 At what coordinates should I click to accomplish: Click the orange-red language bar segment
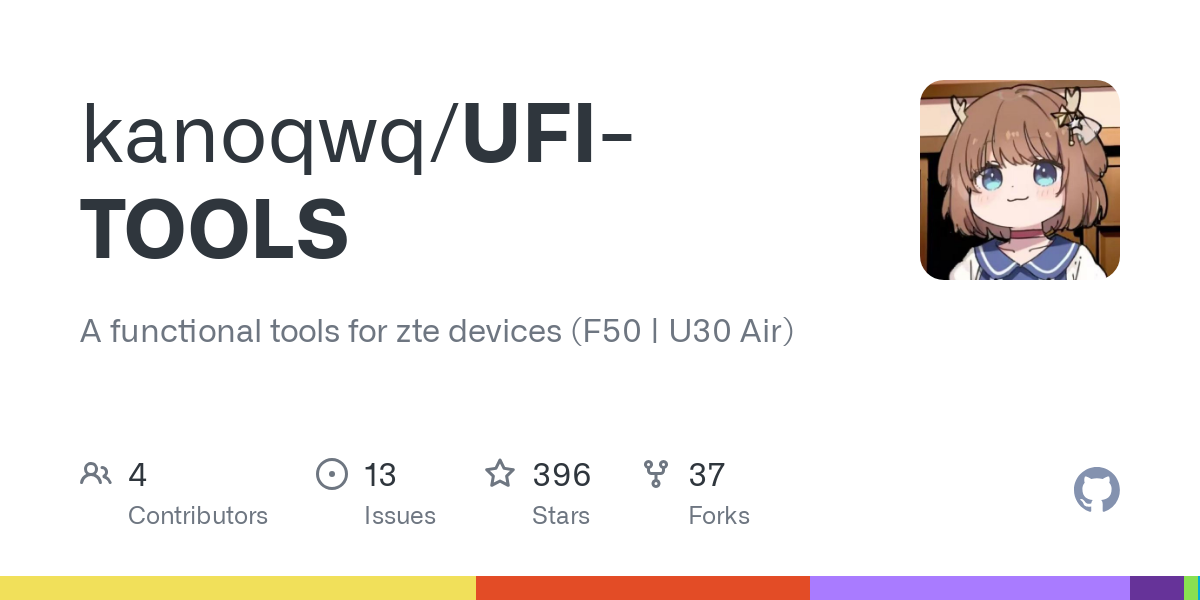642,588
